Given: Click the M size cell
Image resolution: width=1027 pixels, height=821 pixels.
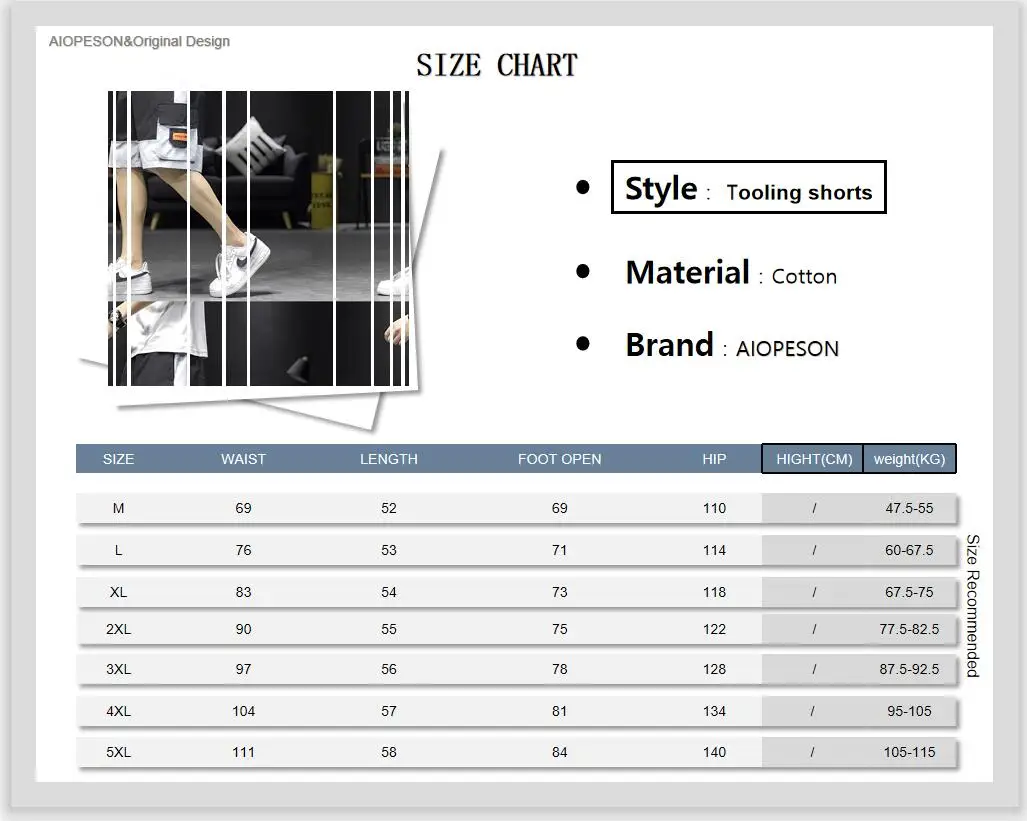Looking at the screenshot, I should pyautogui.click(x=119, y=508).
